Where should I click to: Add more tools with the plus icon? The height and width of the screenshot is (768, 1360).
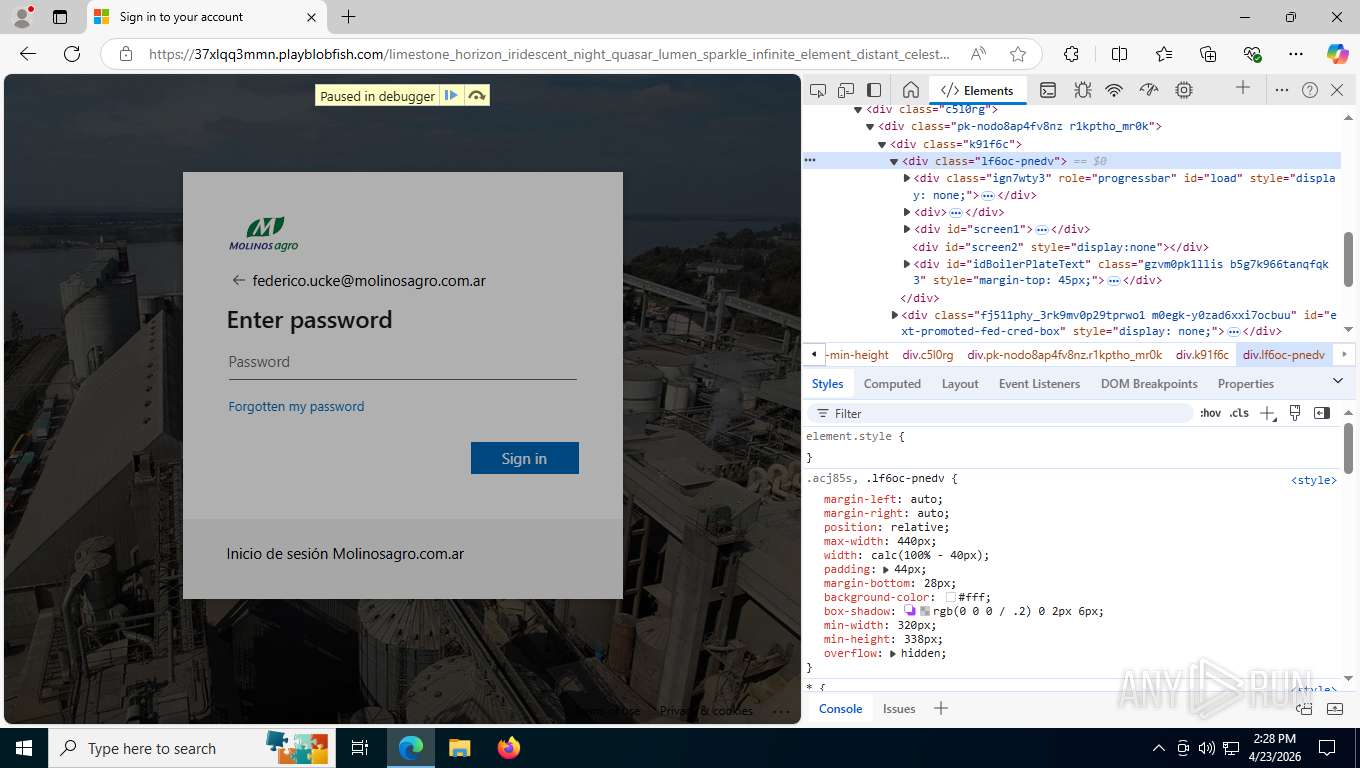[1243, 88]
